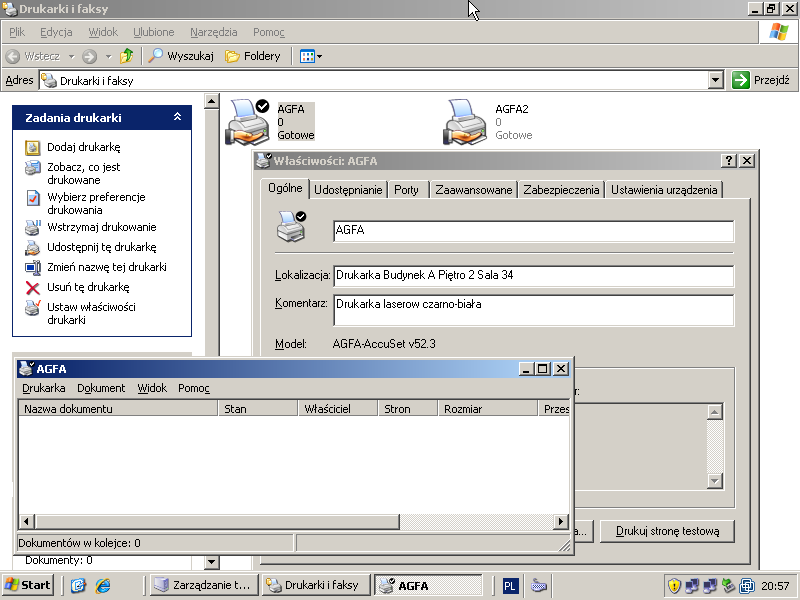Click the help question mark in Właściwości dialog
This screenshot has width=800, height=600.
(729, 161)
